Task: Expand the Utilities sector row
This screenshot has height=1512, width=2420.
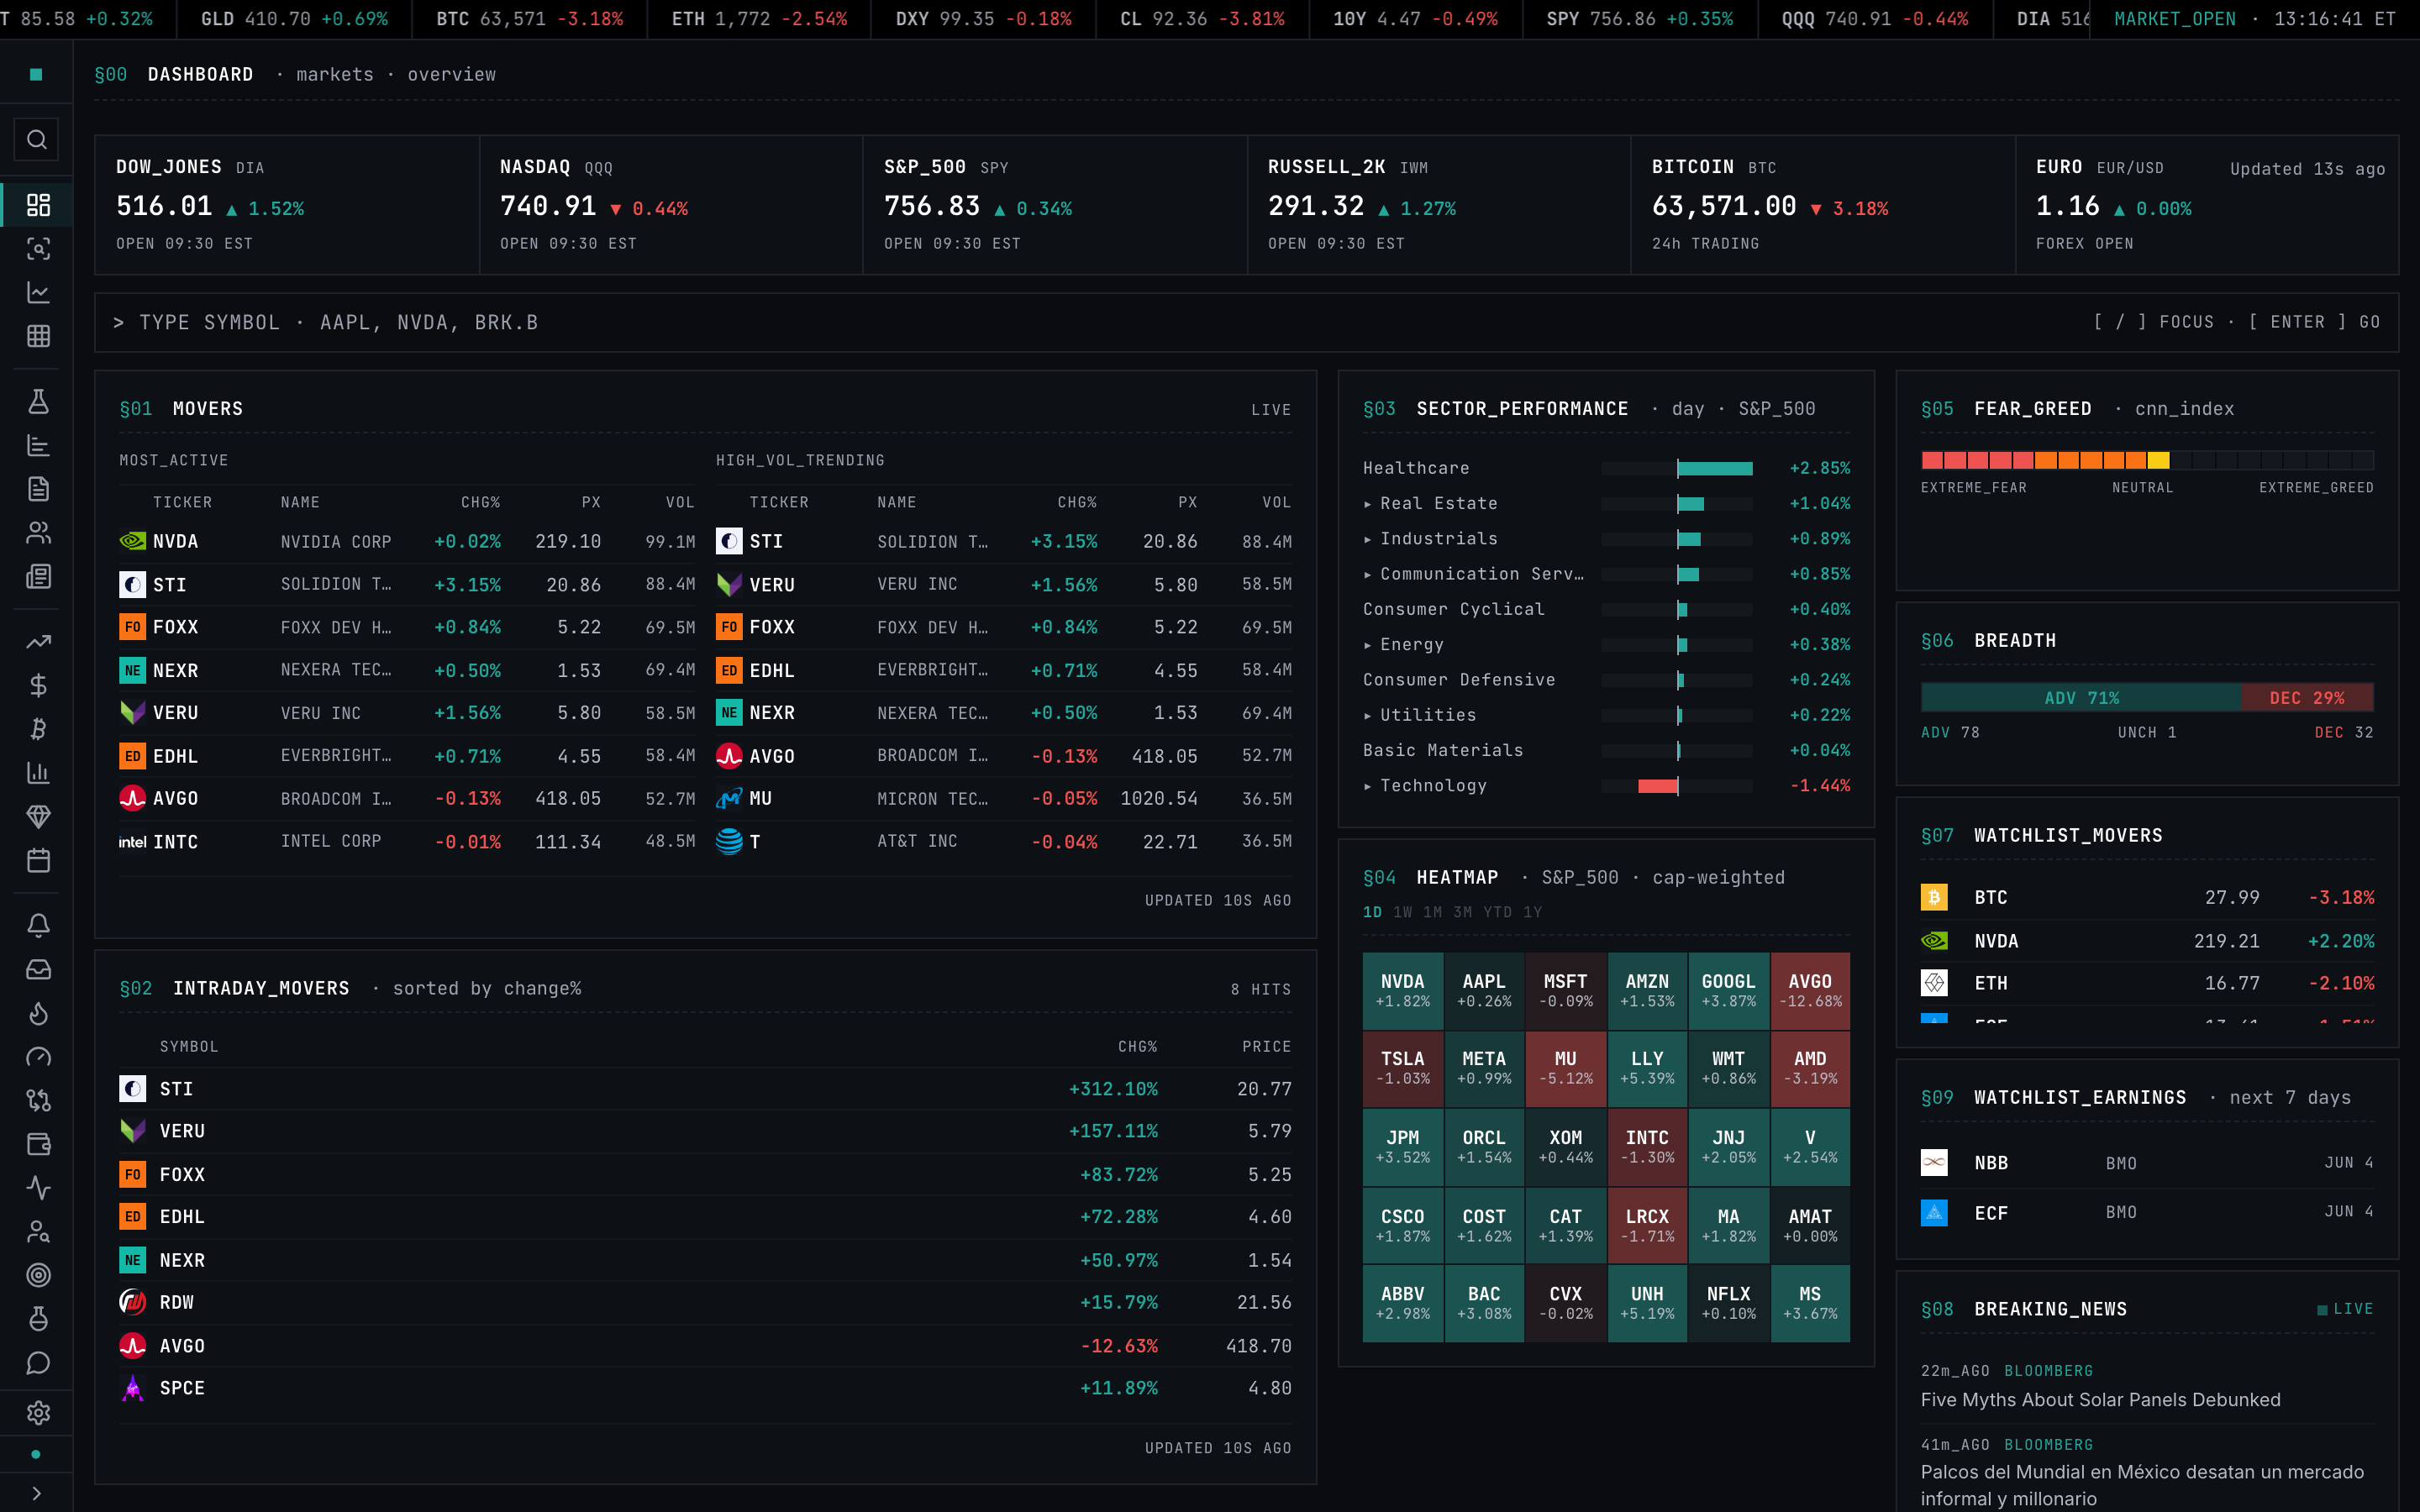Action: click(x=1606, y=715)
